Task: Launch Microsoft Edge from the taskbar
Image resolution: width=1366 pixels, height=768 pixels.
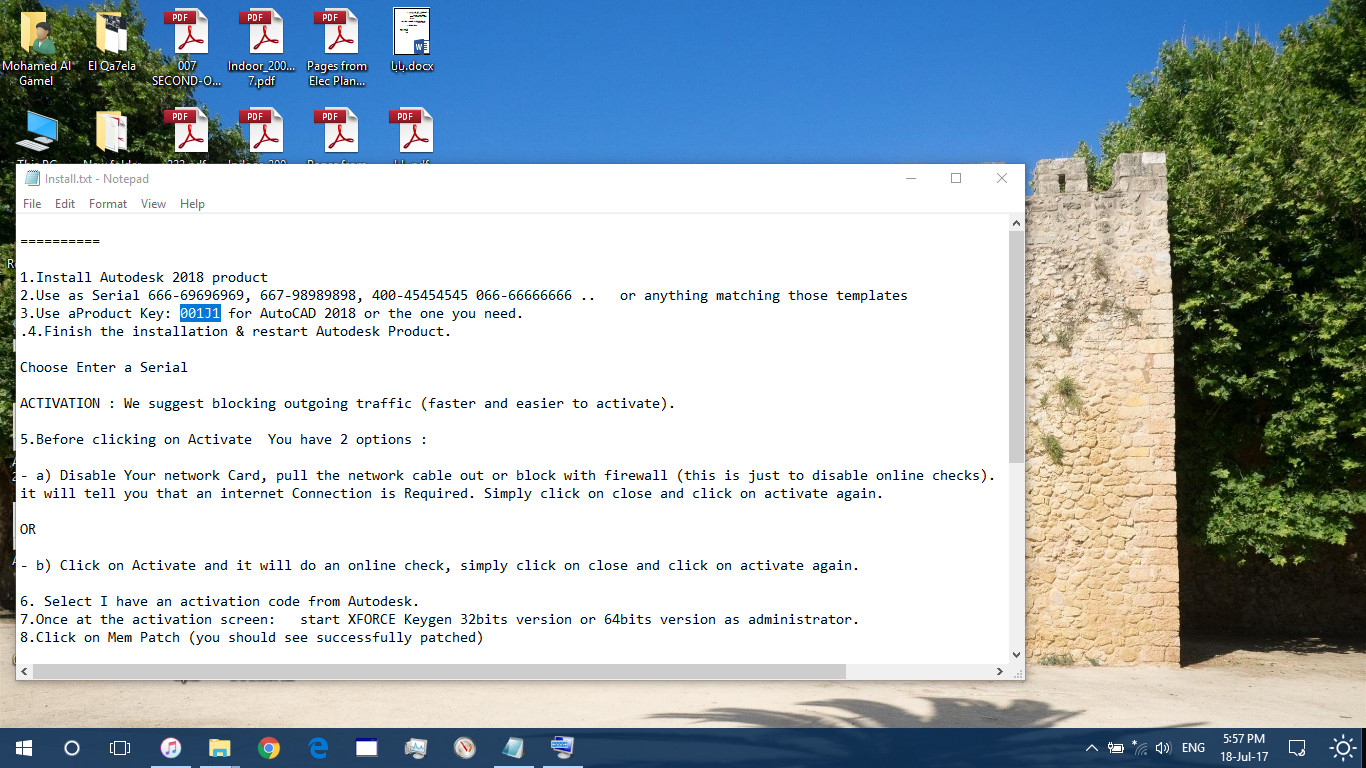Action: (x=318, y=748)
